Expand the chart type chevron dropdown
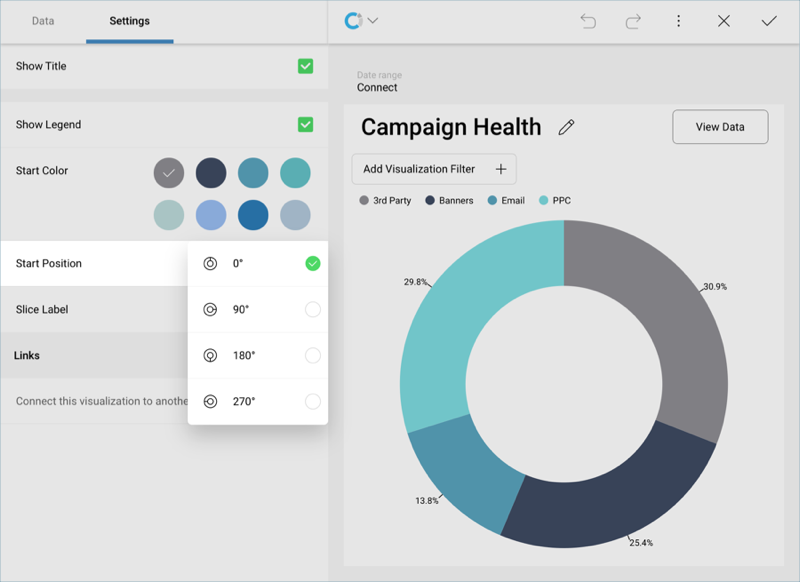Image resolution: width=800 pixels, height=582 pixels. coord(373,21)
